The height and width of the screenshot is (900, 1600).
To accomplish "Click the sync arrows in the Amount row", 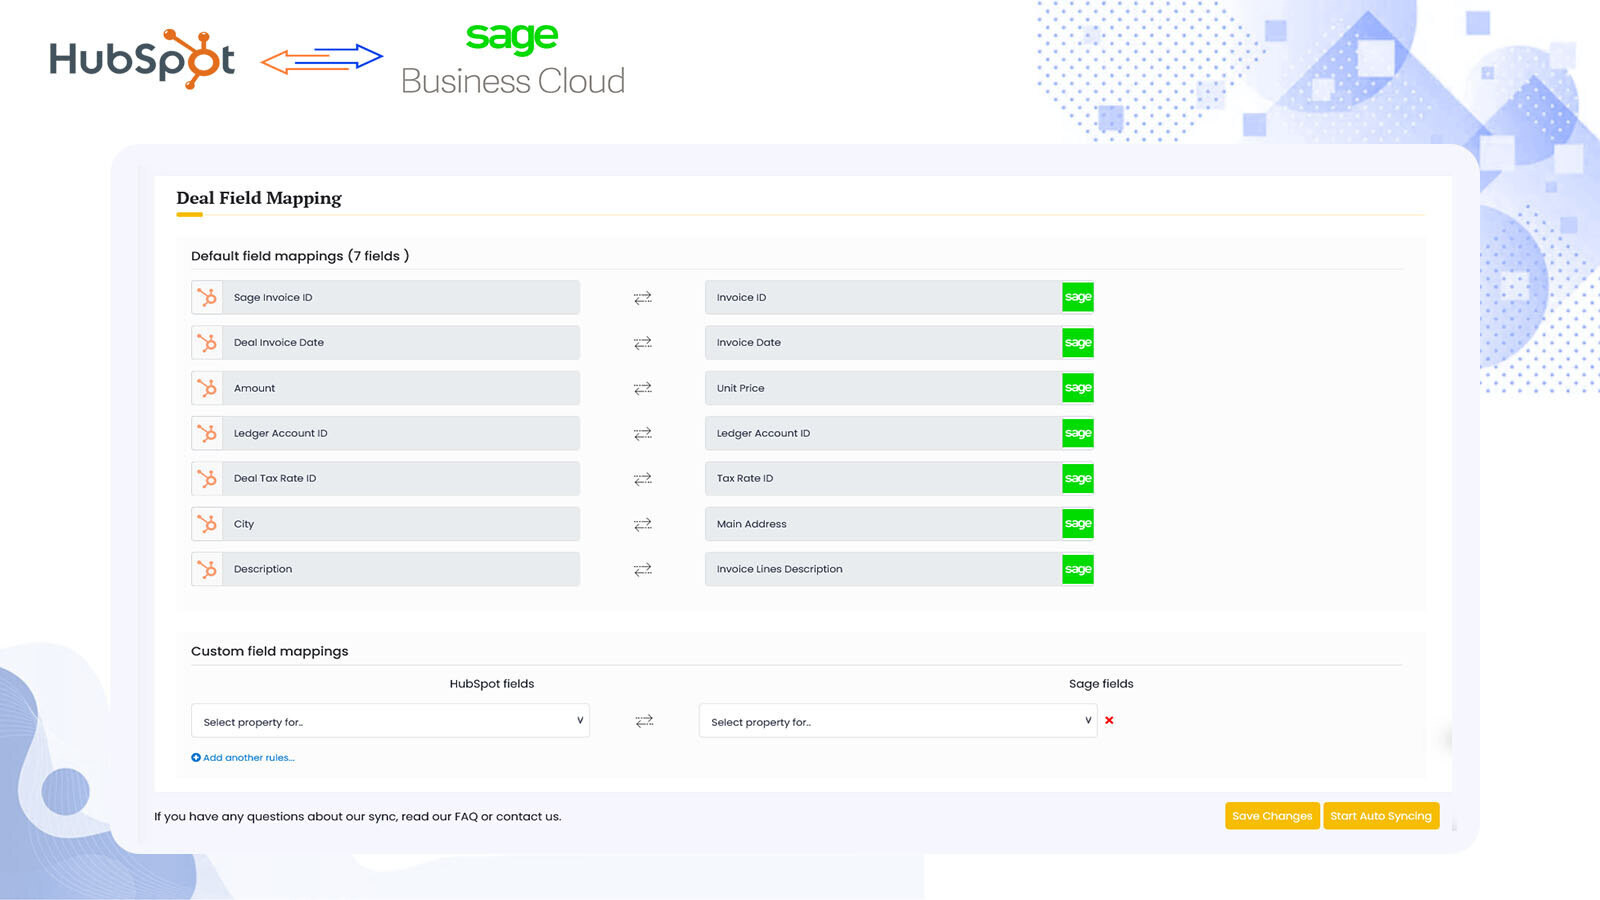I will pos(642,388).
